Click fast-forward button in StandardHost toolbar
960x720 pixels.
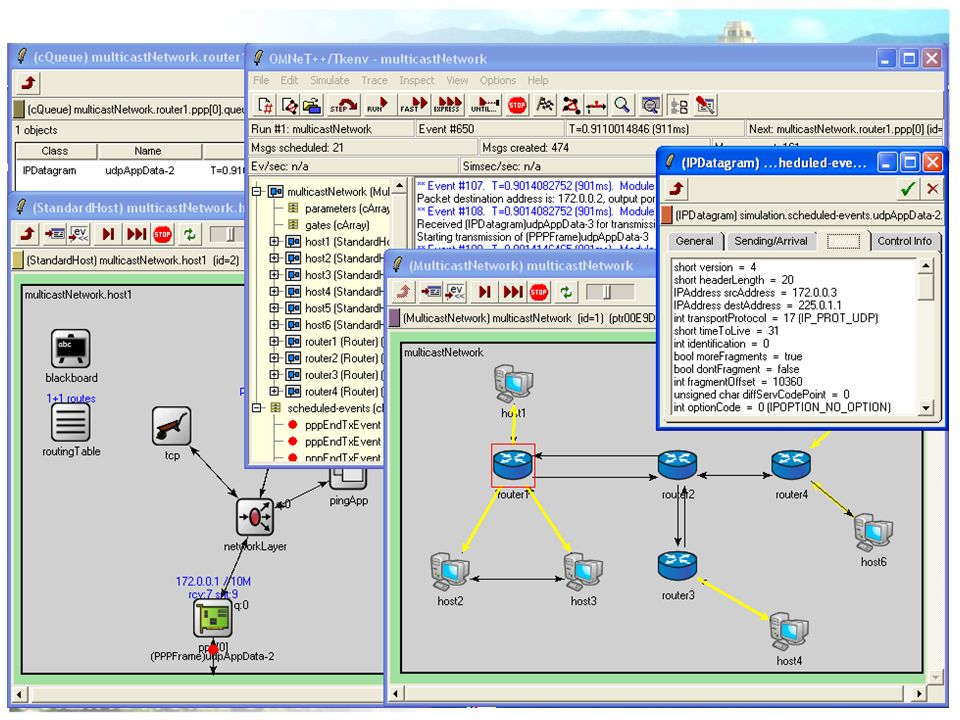136,234
